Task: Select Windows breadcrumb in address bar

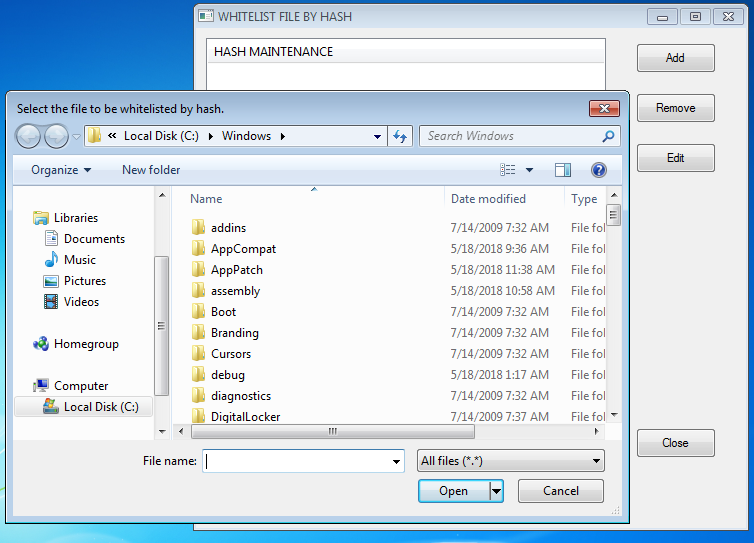Action: 246,136
